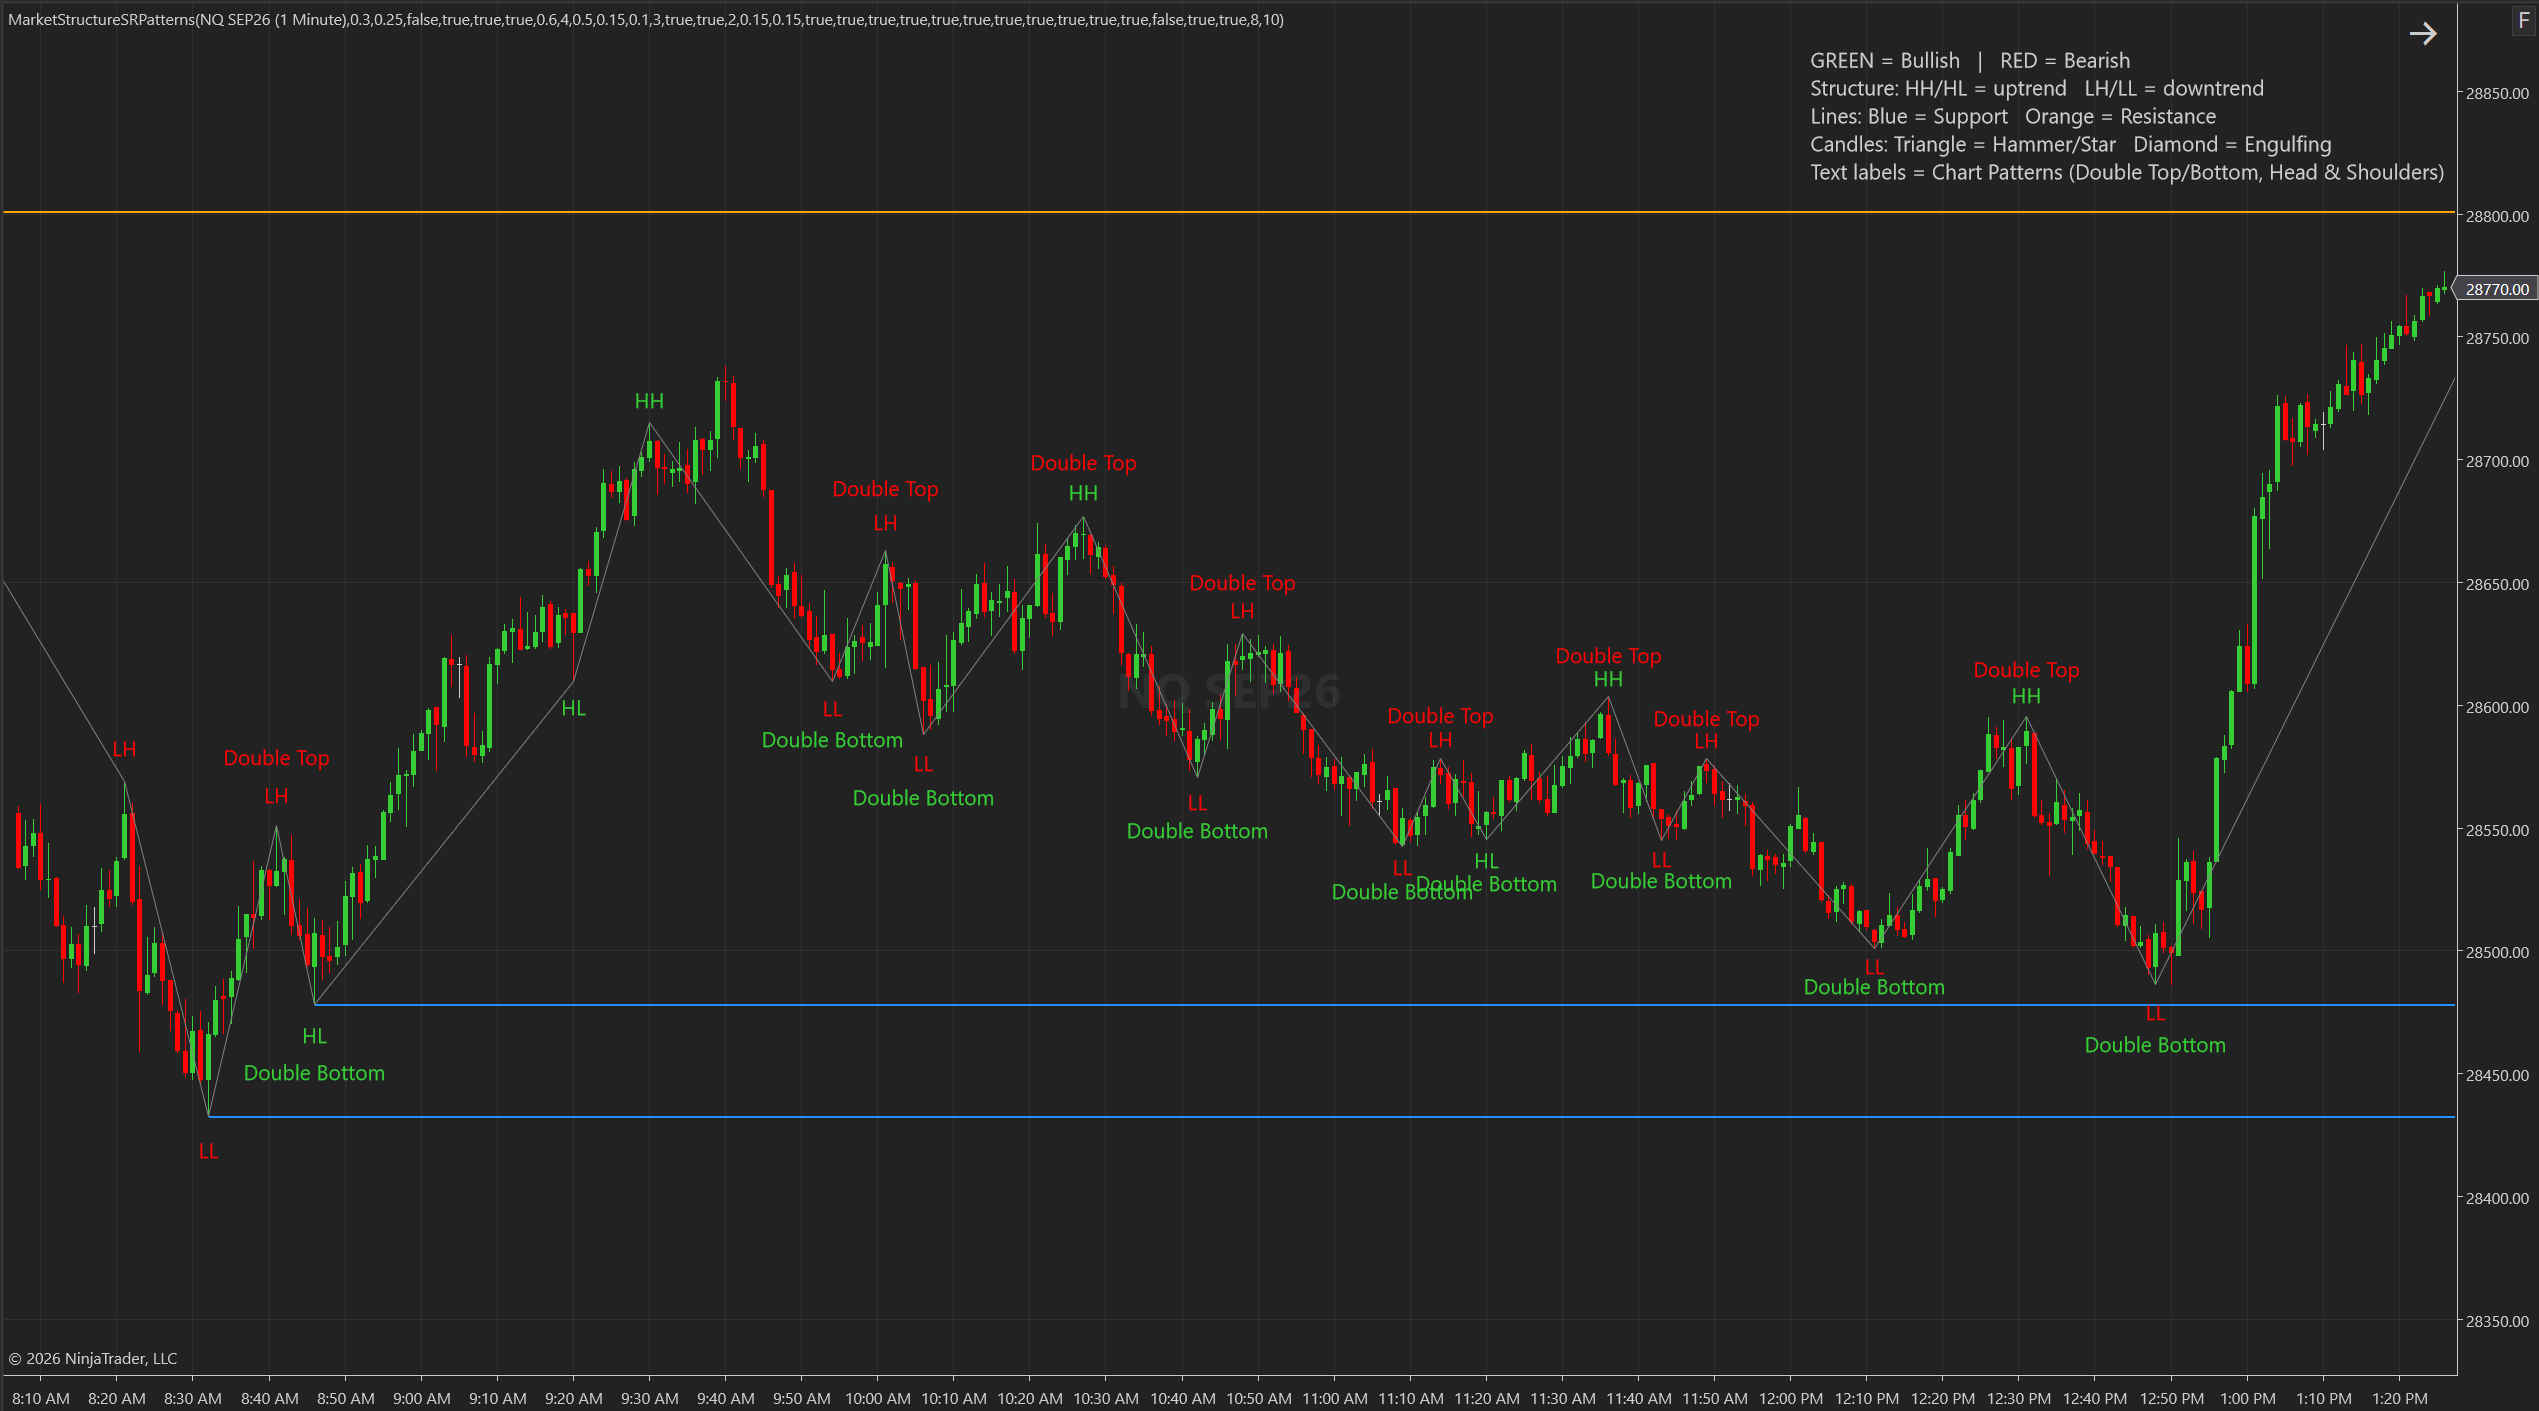Click the 1:00 PM time axis label

pos(2248,1398)
